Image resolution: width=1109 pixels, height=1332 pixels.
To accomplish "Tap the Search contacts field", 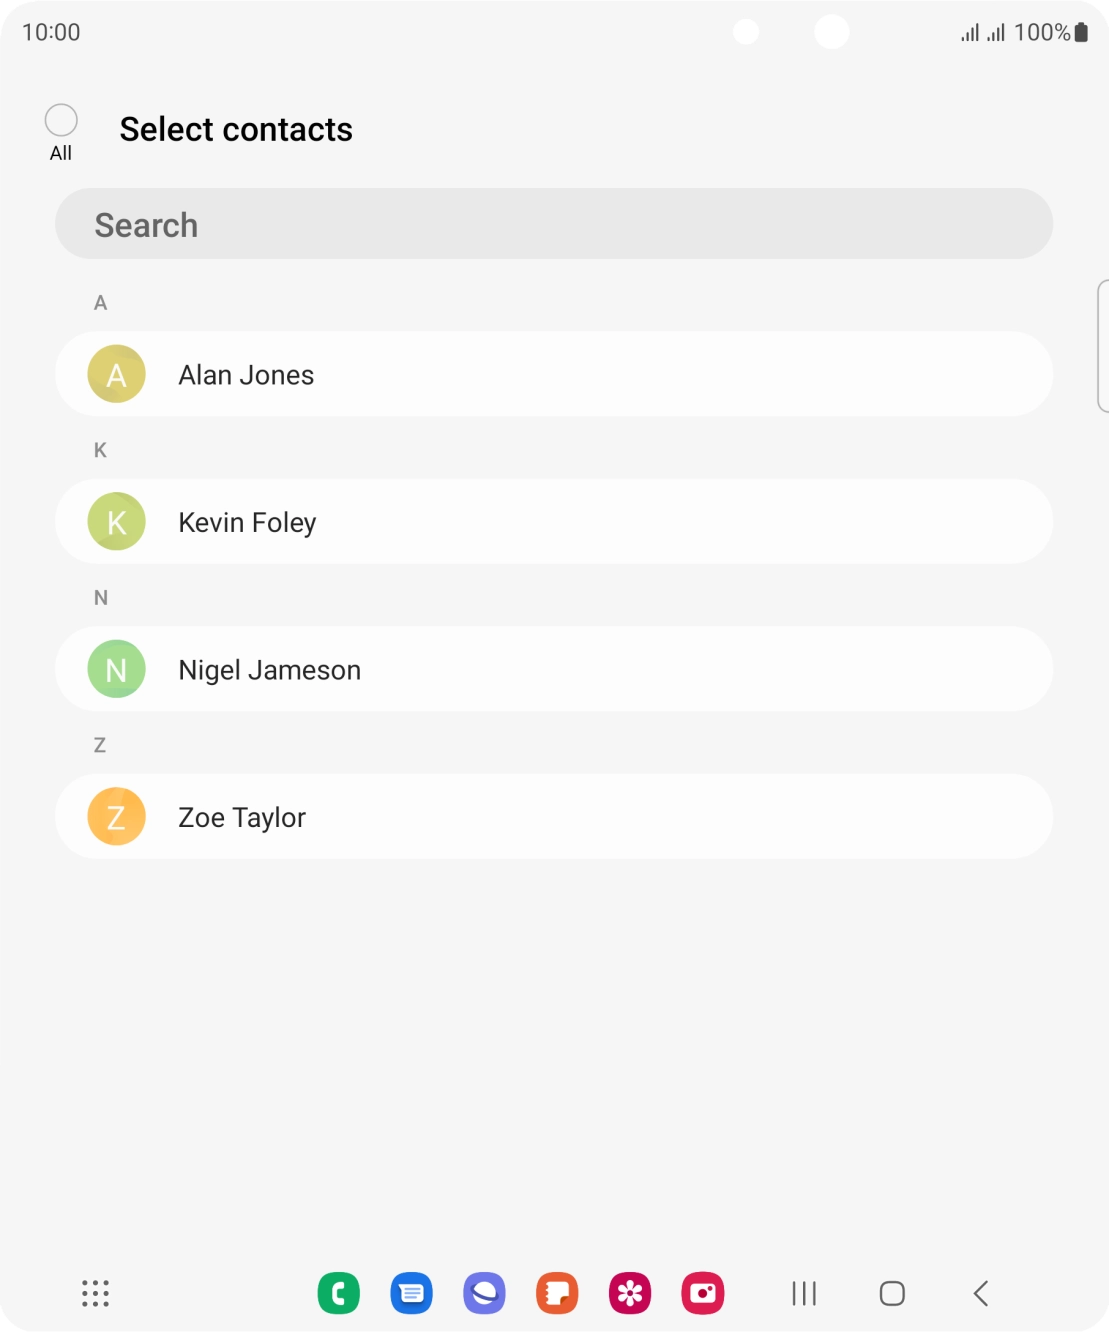I will tap(553, 224).
